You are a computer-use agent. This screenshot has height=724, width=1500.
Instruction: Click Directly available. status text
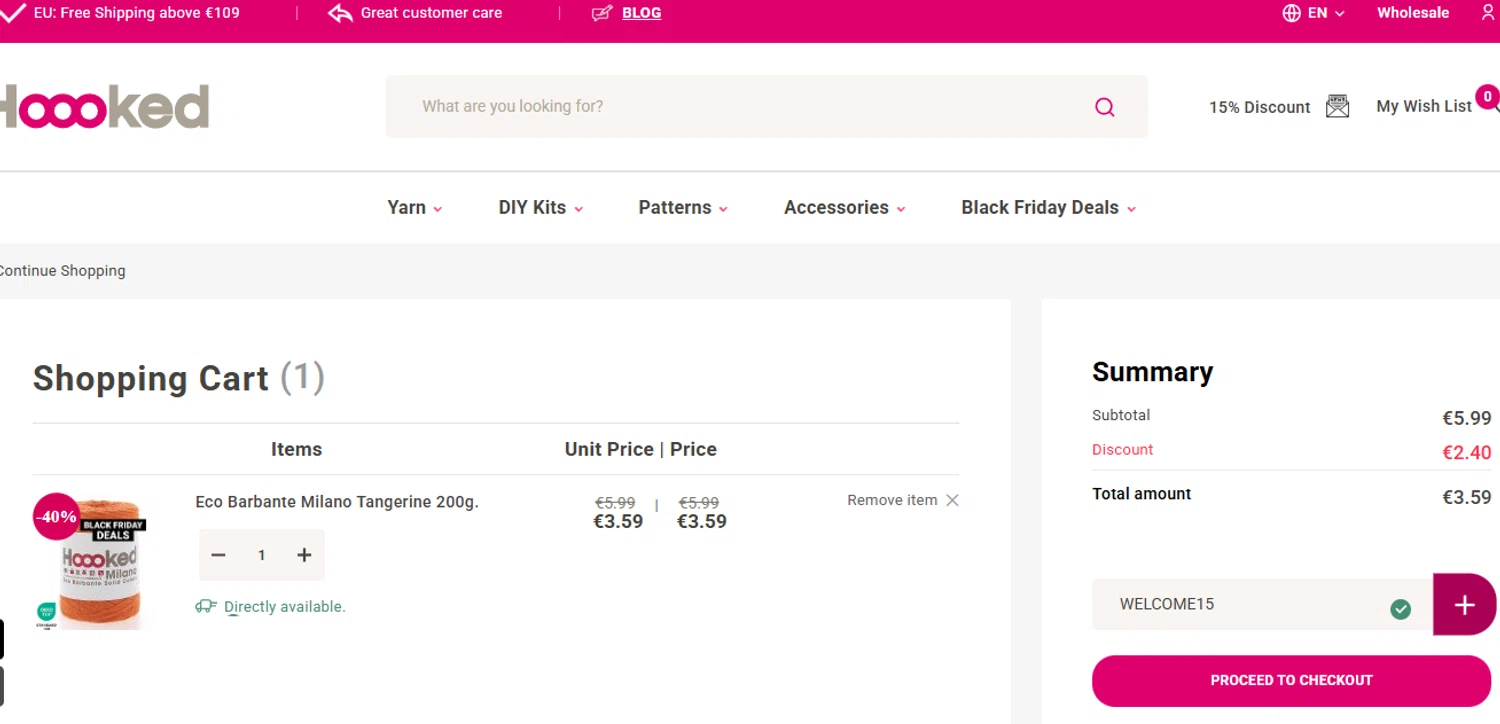[285, 607]
